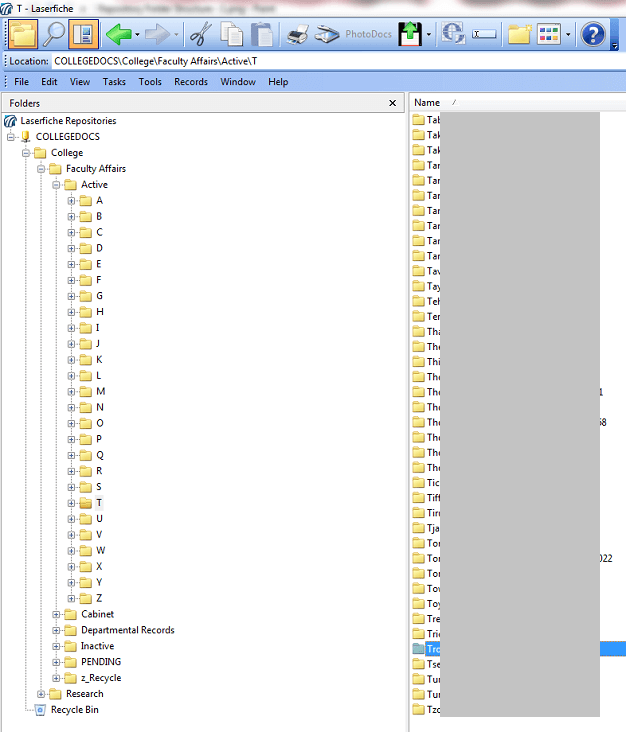Select folder Z in the tree
Image resolution: width=626 pixels, height=732 pixels.
point(99,598)
